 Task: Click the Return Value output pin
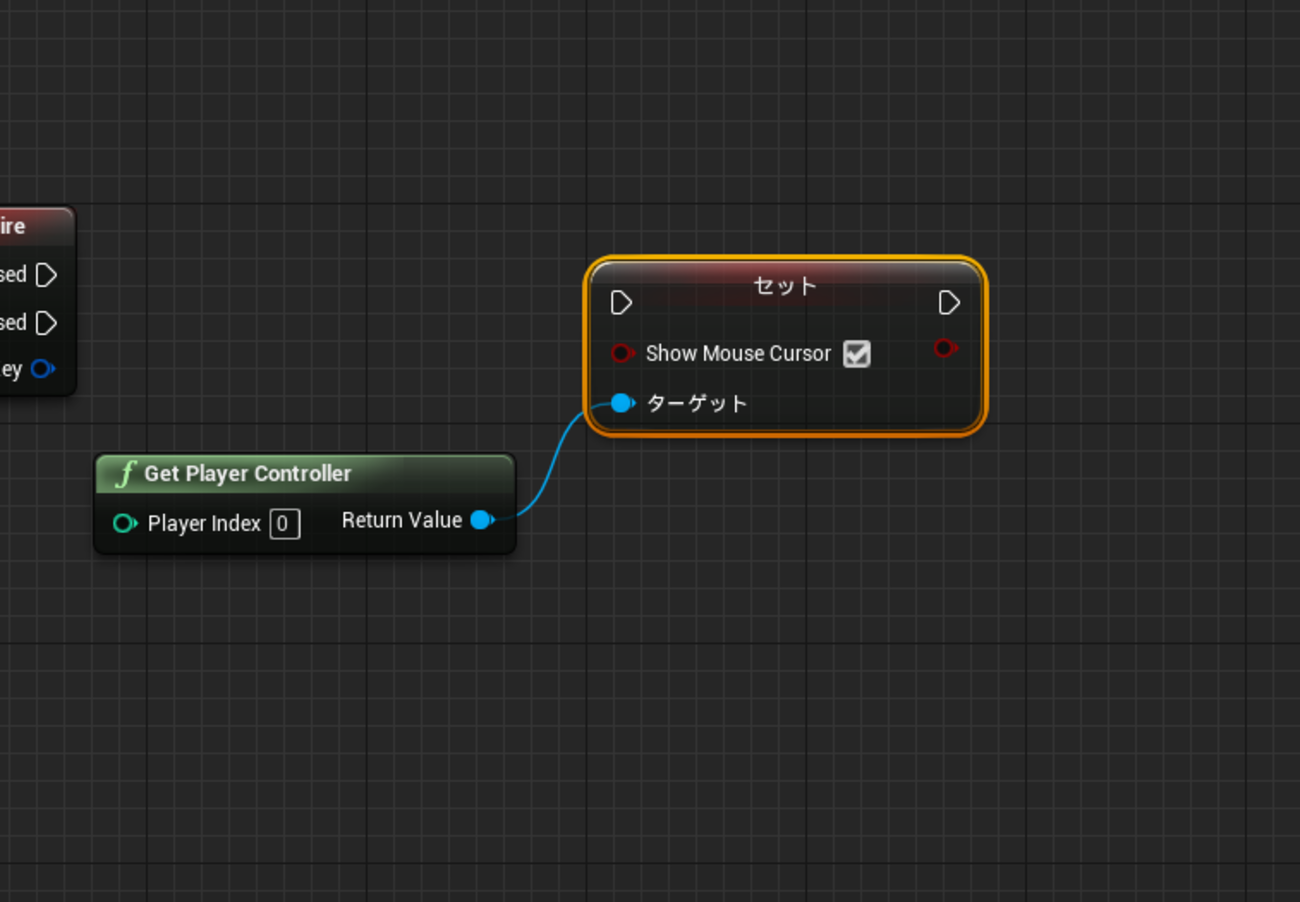pyautogui.click(x=482, y=520)
